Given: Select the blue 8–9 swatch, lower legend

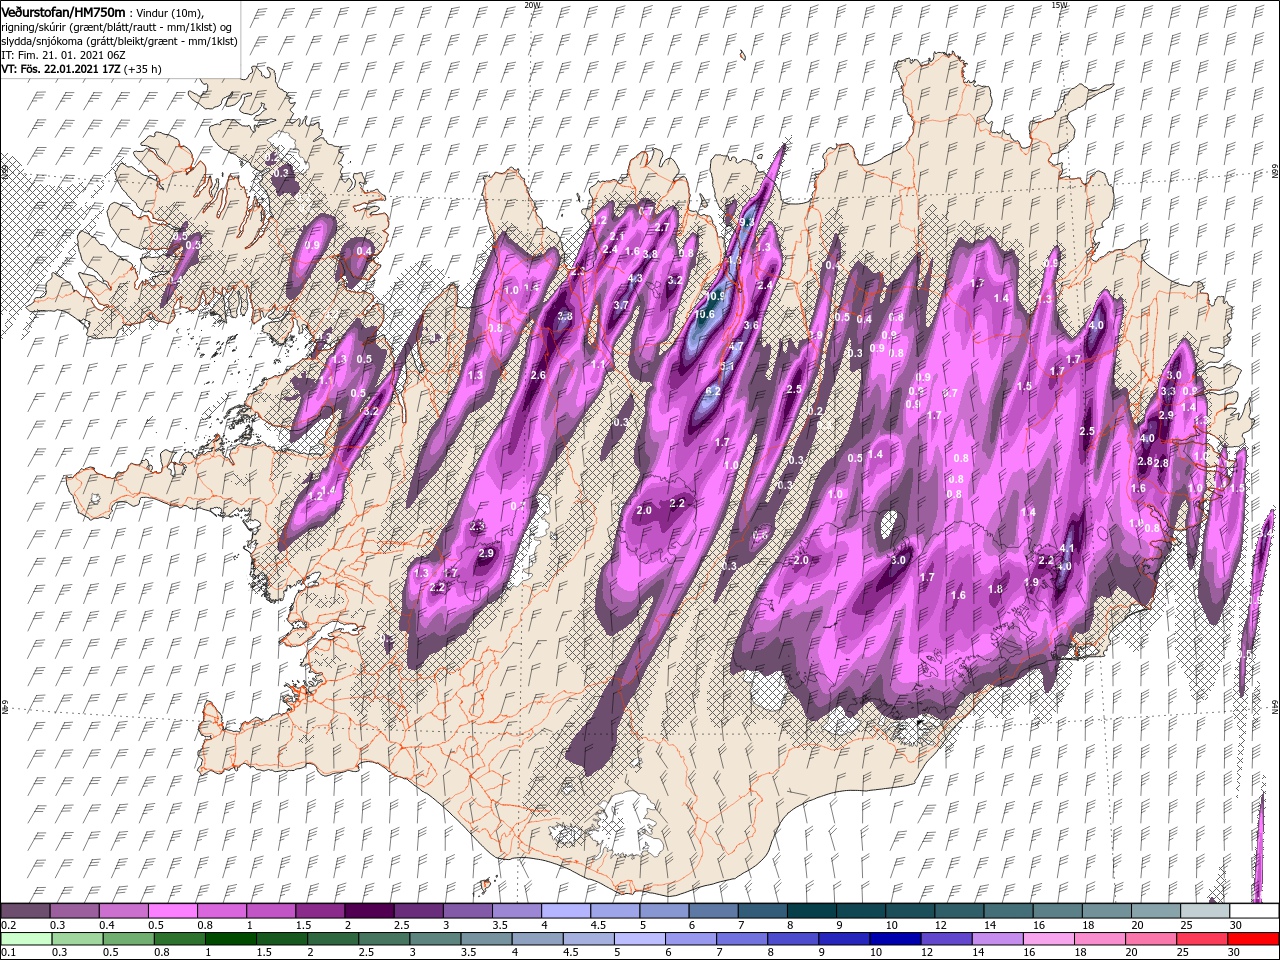Looking at the screenshot, I should [x=793, y=939].
